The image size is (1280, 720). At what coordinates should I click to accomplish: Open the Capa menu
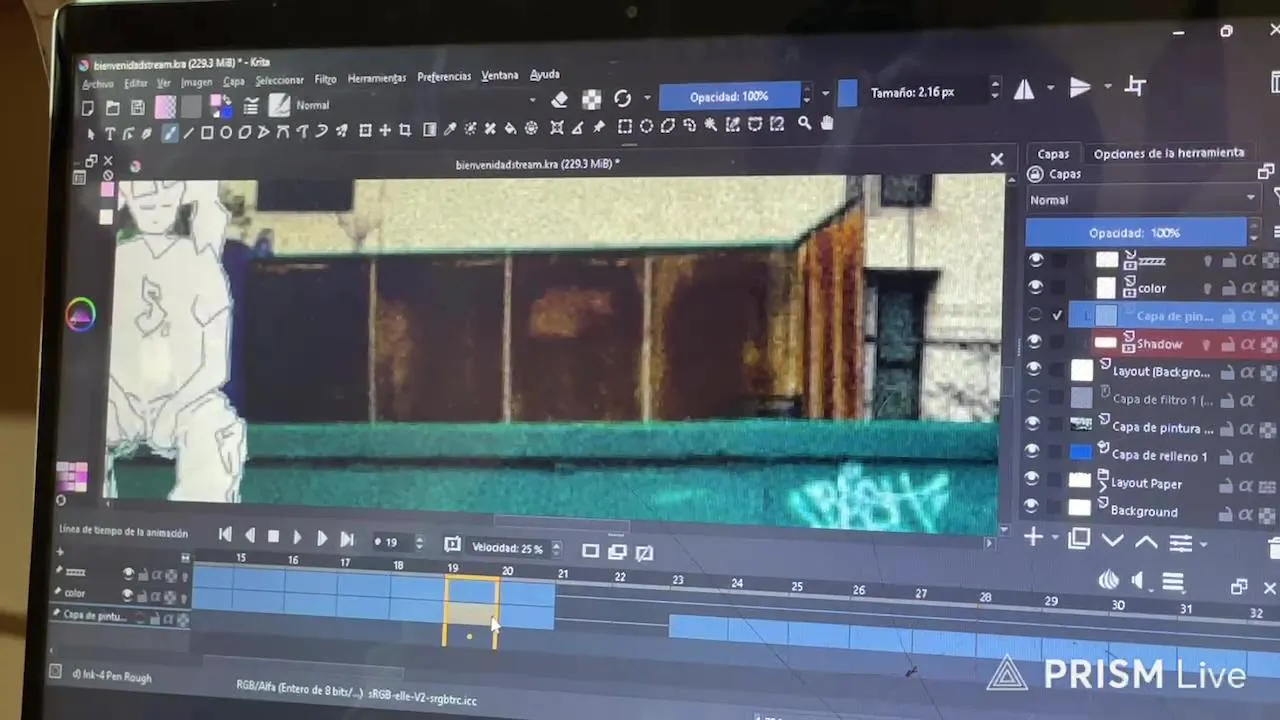pyautogui.click(x=233, y=82)
